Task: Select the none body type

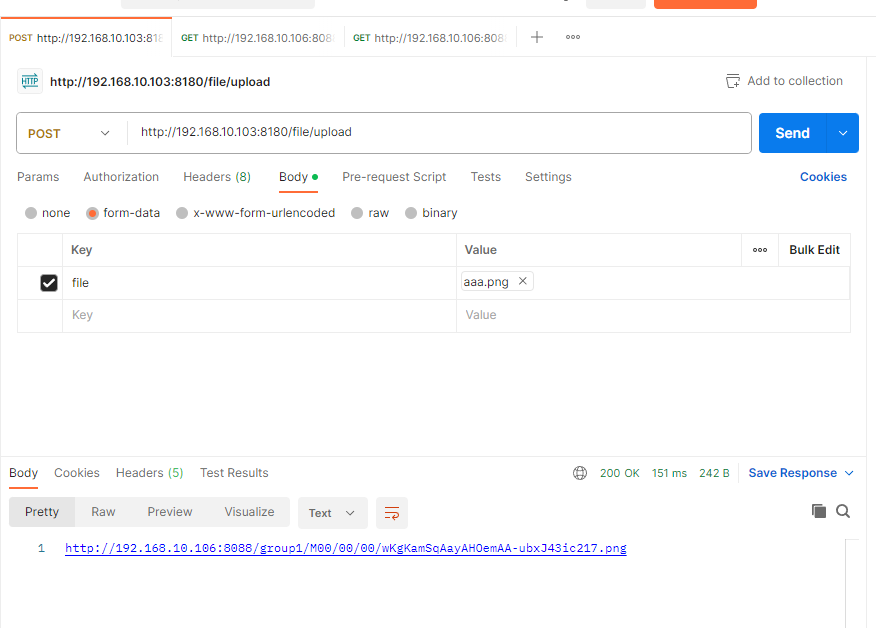Action: pyautogui.click(x=31, y=213)
